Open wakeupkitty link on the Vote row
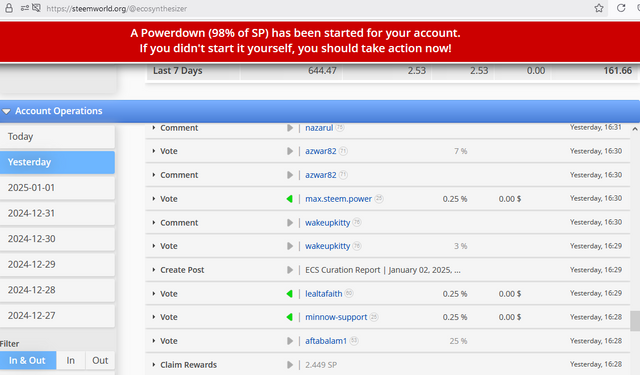 click(x=328, y=246)
